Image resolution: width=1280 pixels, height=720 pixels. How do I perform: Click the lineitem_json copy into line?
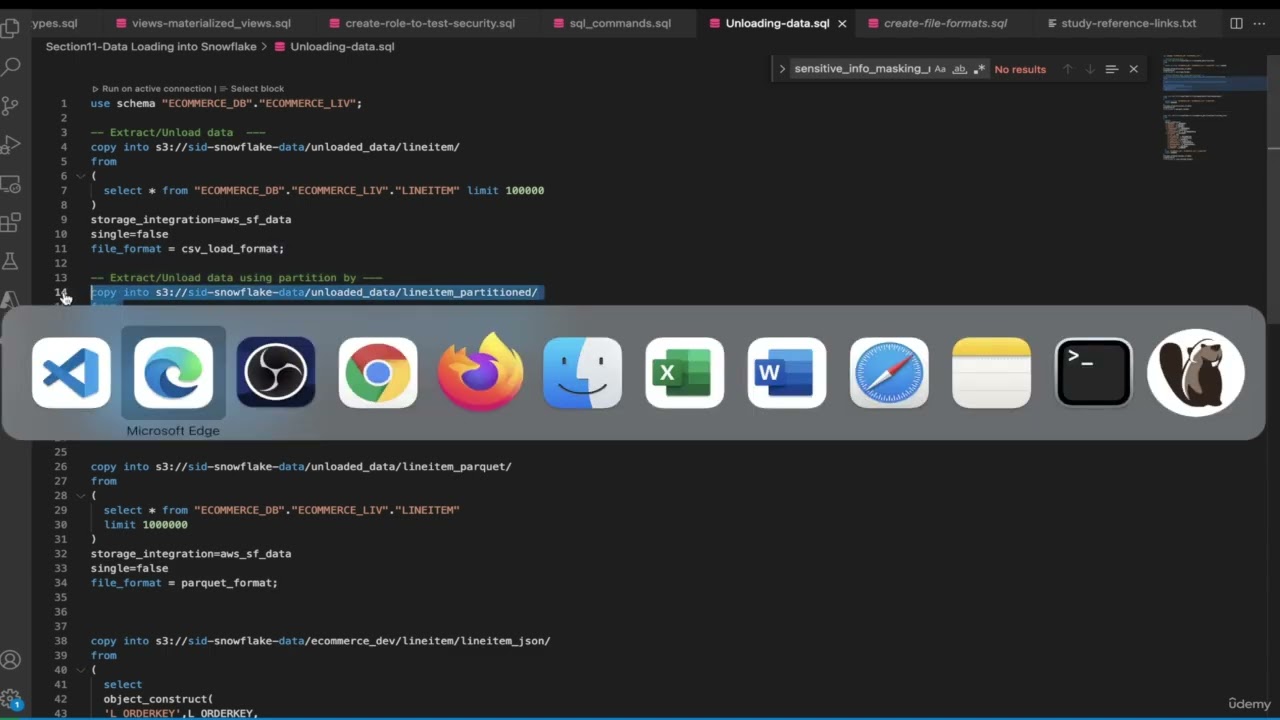(x=320, y=641)
